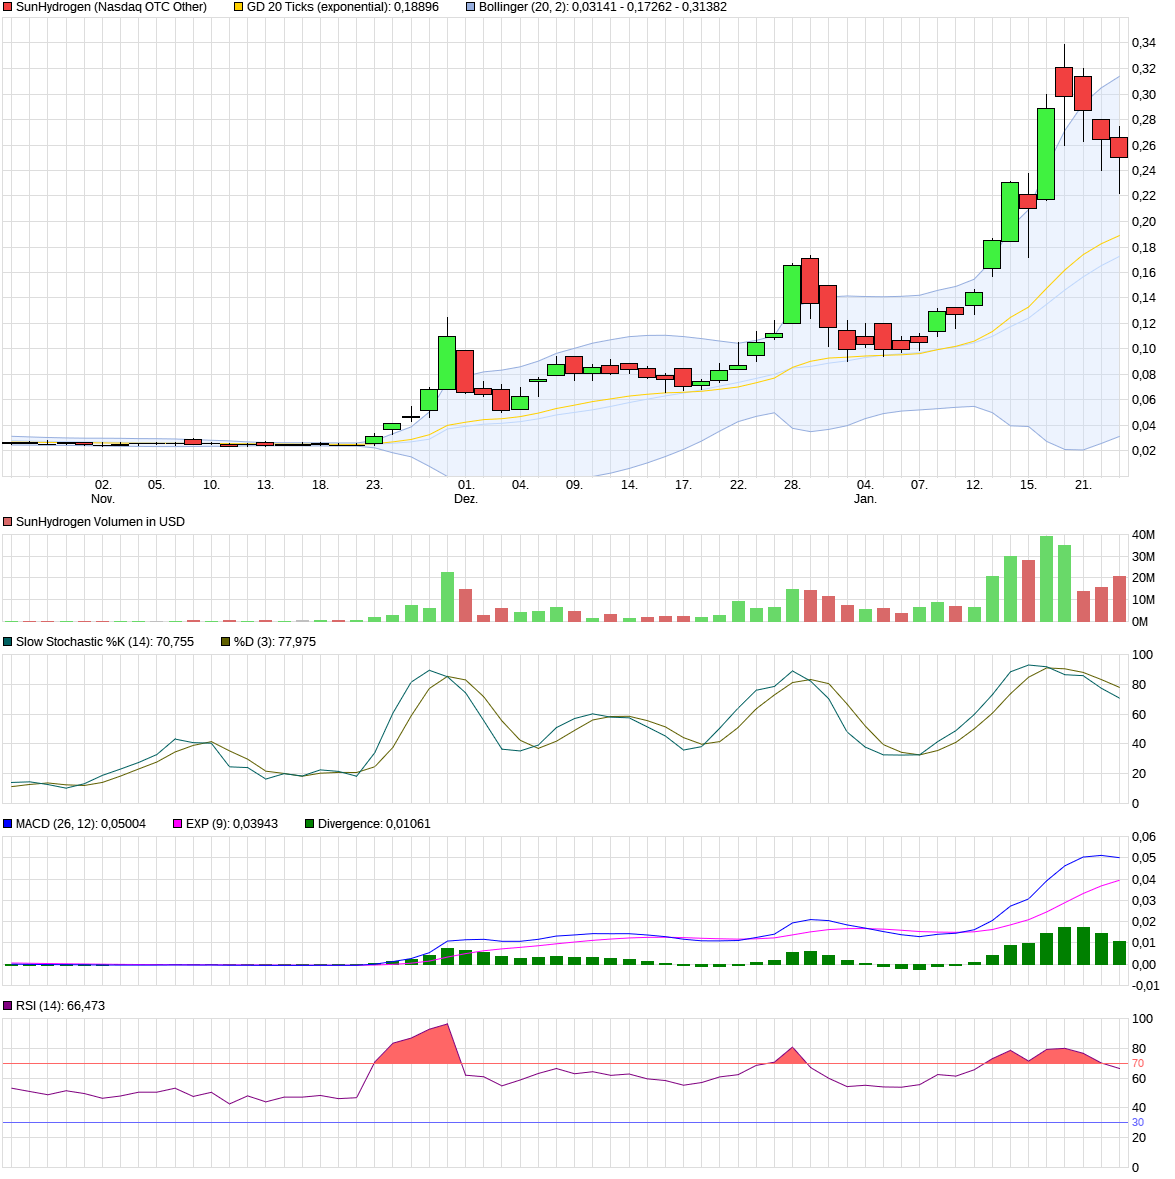1175x1179 pixels.
Task: Click the '0,06' MACD axis value
Action: pyautogui.click(x=1144, y=837)
